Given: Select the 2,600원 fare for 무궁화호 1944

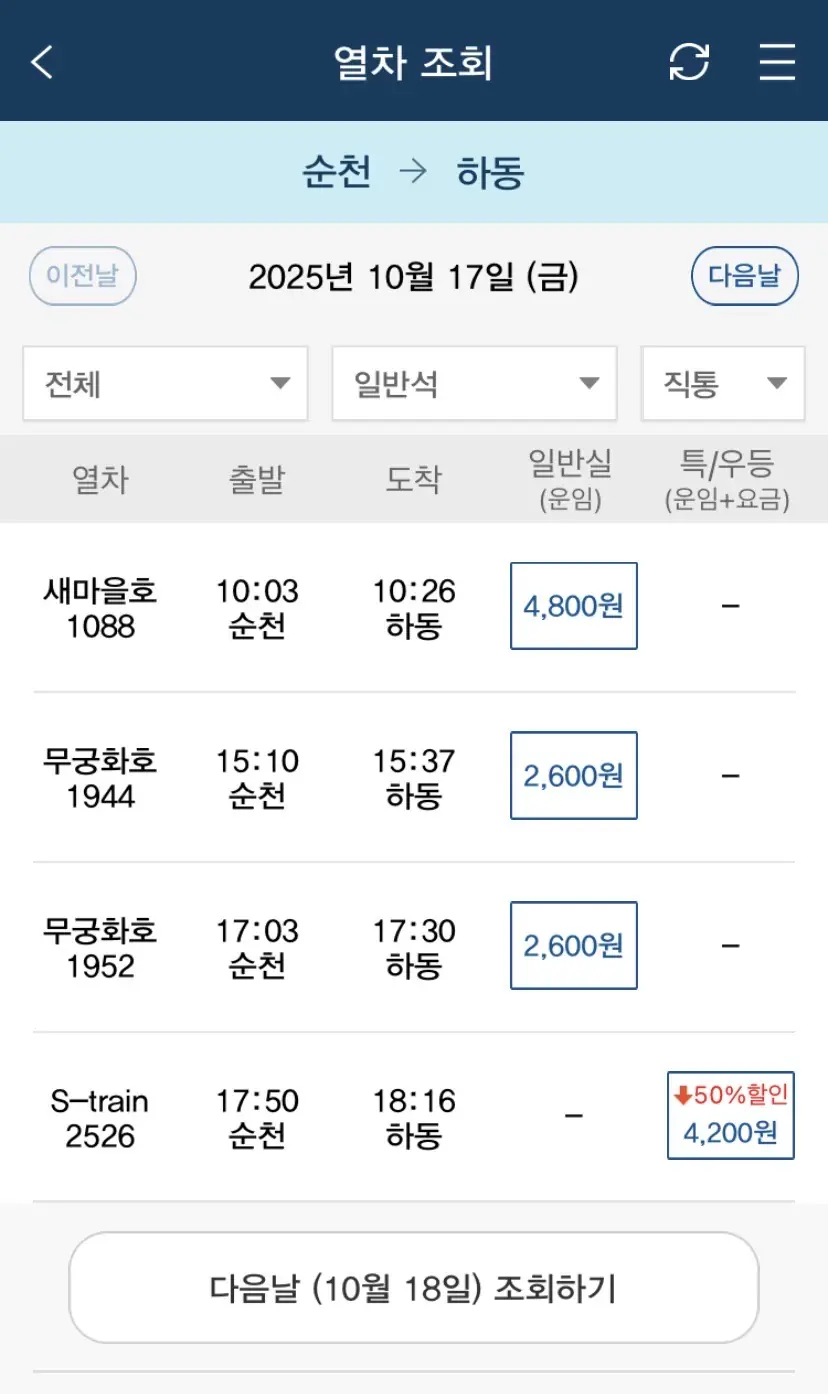Looking at the screenshot, I should 574,776.
